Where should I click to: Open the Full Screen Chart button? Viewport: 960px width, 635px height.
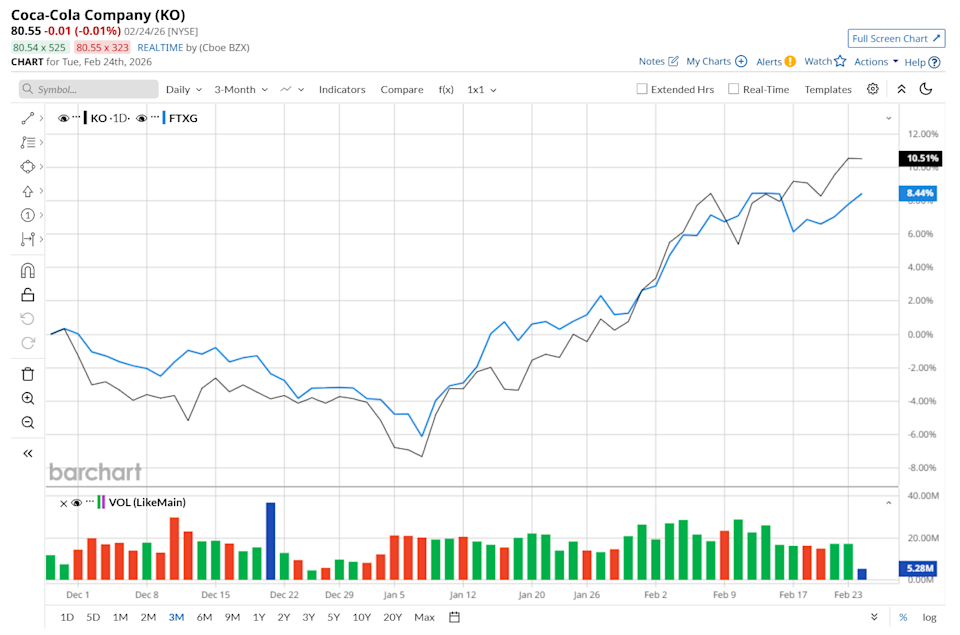point(895,38)
